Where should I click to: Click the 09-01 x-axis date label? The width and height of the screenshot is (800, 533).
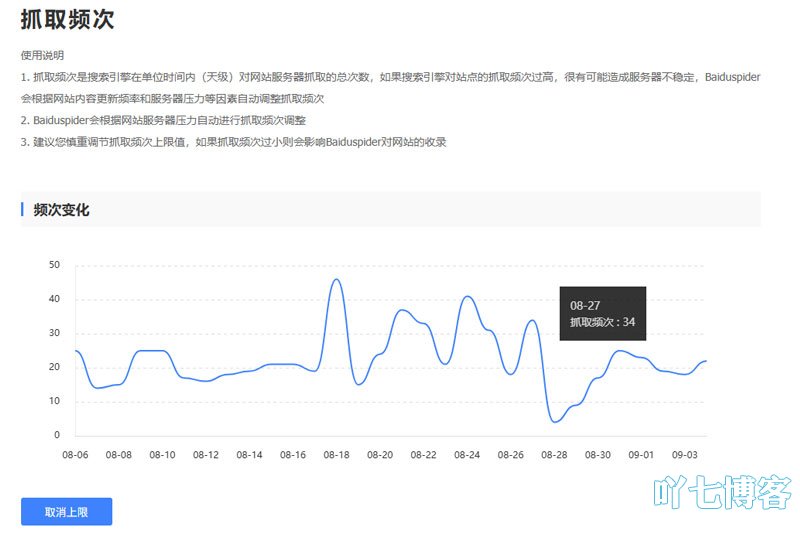(641, 454)
